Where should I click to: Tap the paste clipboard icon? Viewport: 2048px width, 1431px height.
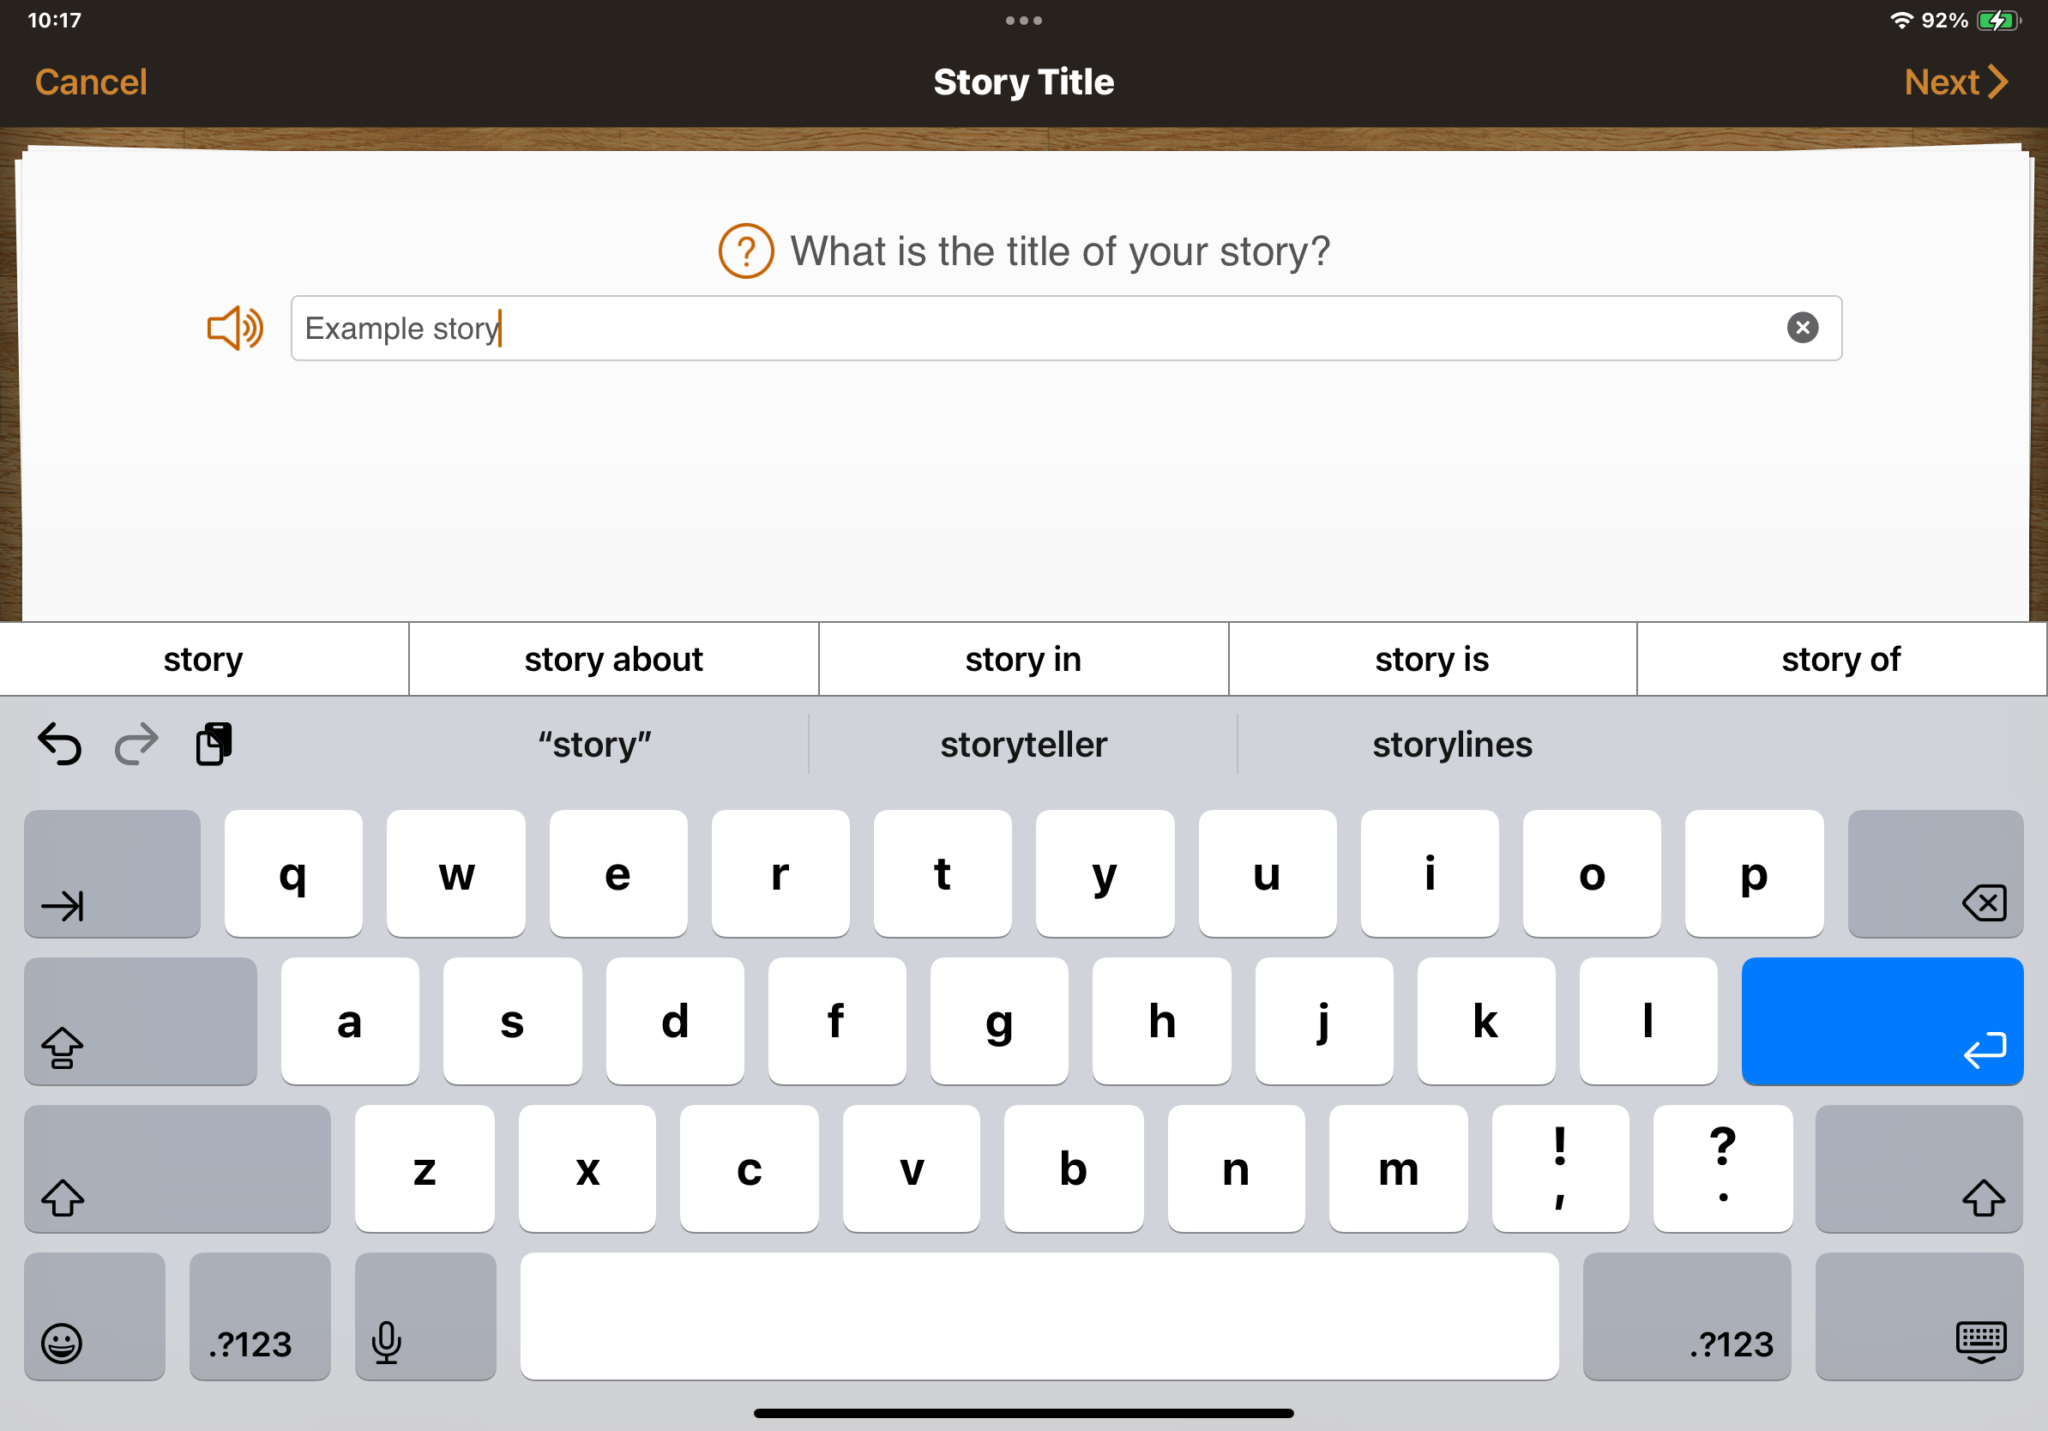click(x=213, y=744)
